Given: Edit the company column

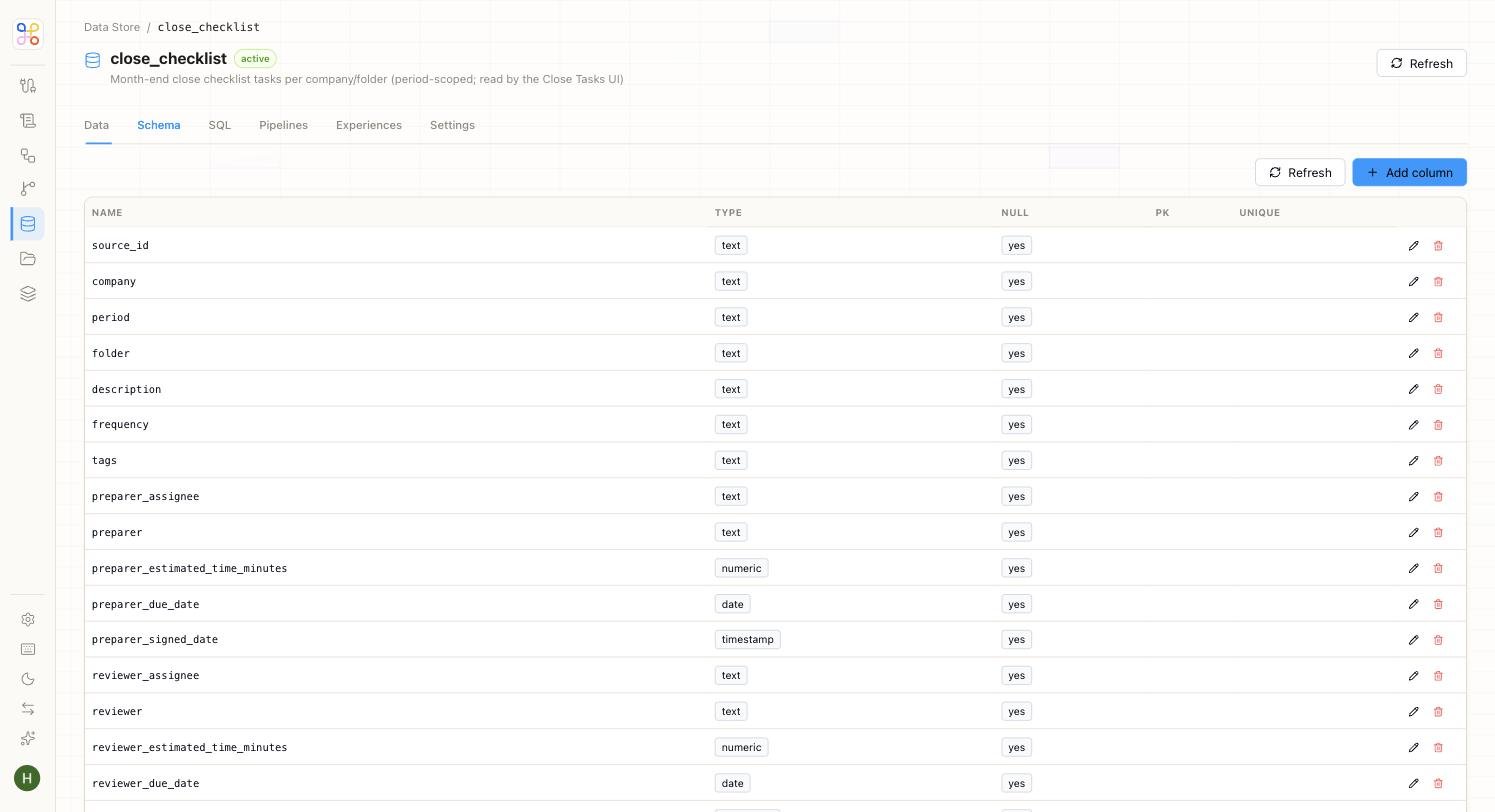Looking at the screenshot, I should 1413,282.
